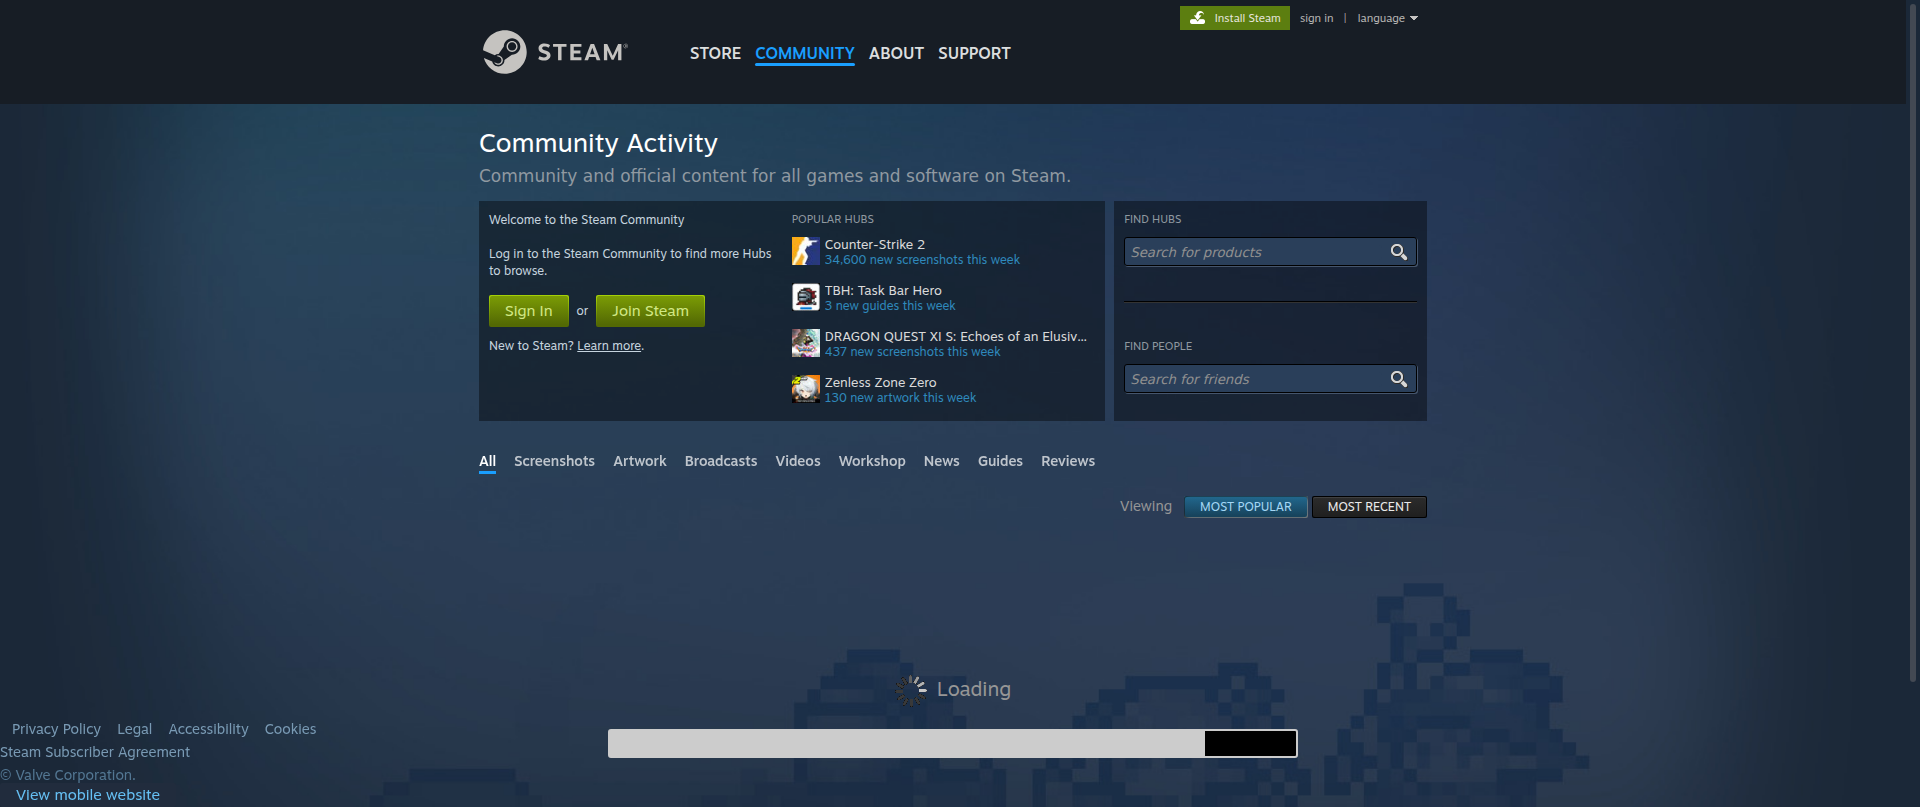Open the Zenless Zone Zero hub title

pos(881,382)
